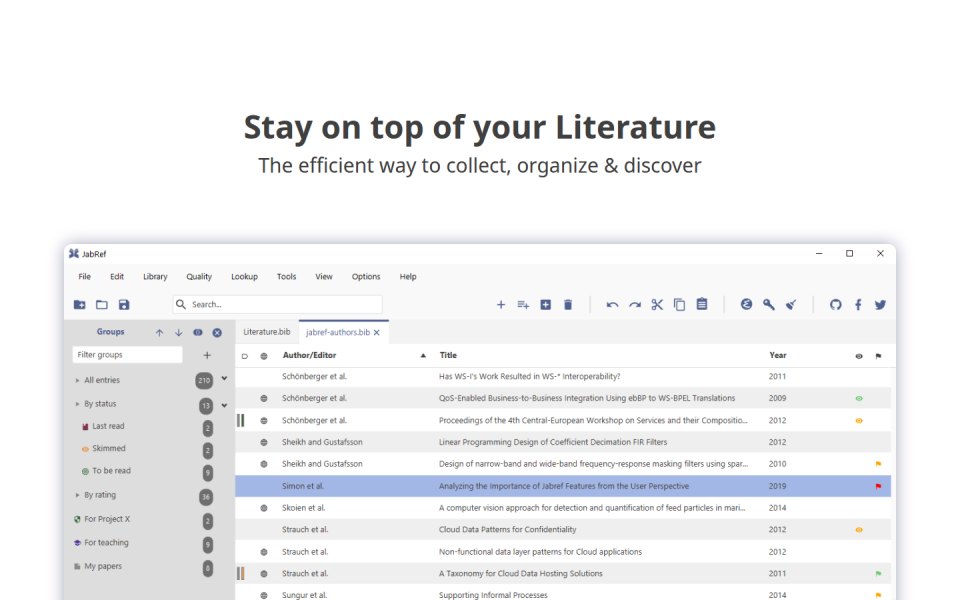Click the save library icon
960x600 pixels.
[x=124, y=304]
